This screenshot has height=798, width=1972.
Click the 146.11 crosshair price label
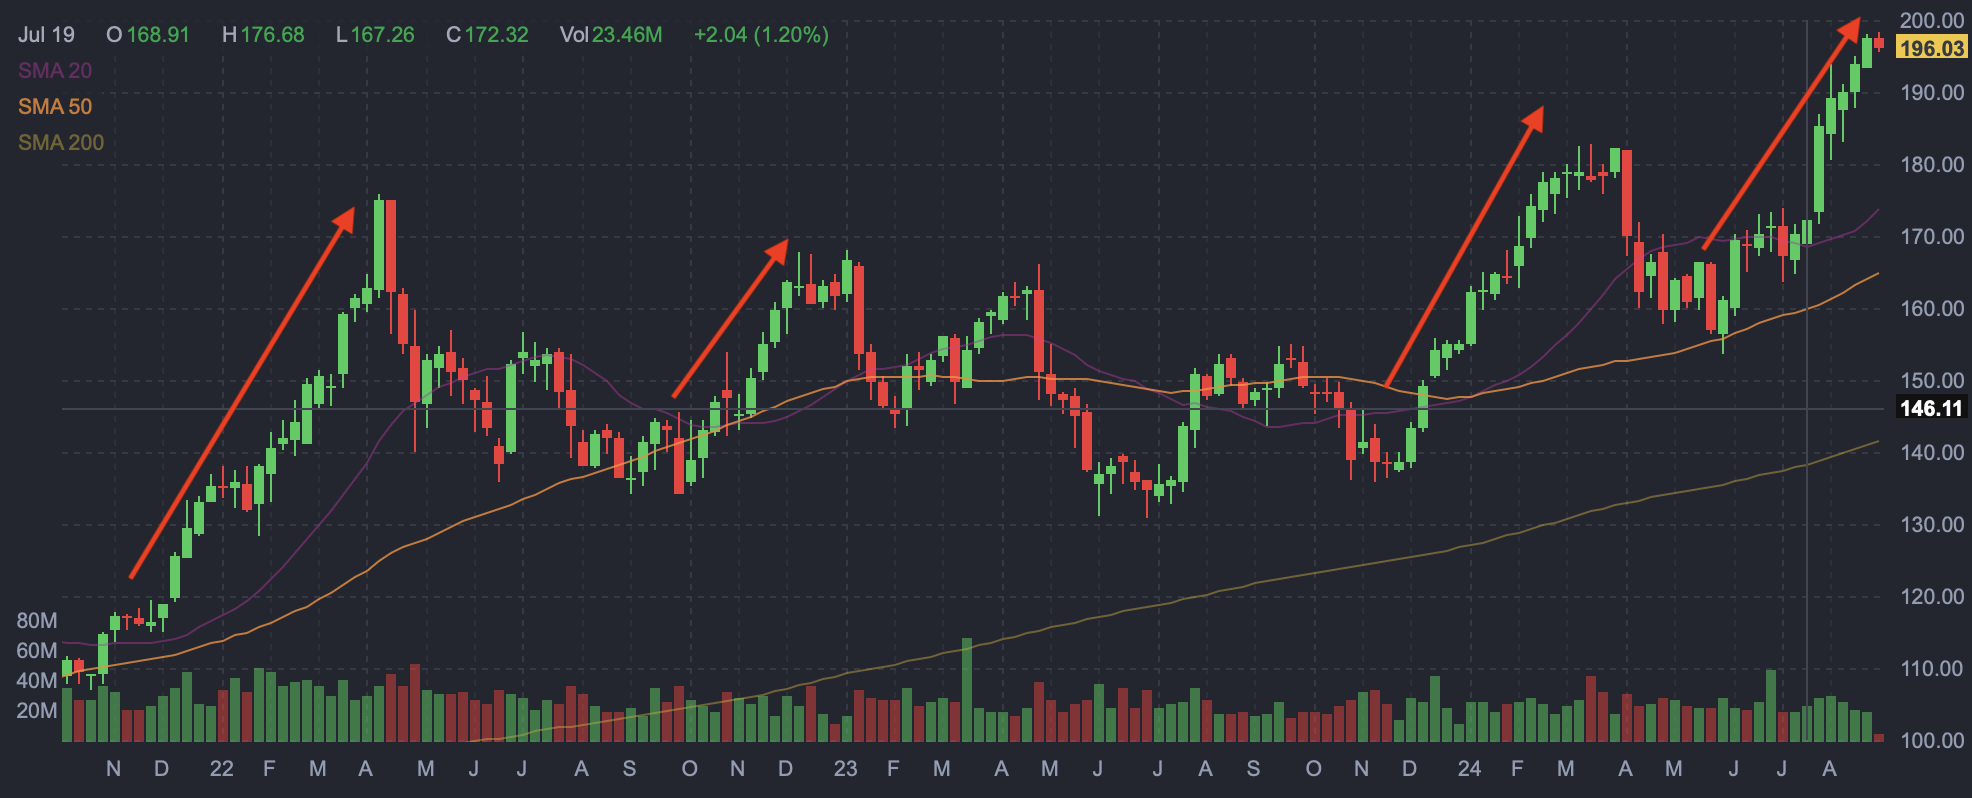[1931, 408]
